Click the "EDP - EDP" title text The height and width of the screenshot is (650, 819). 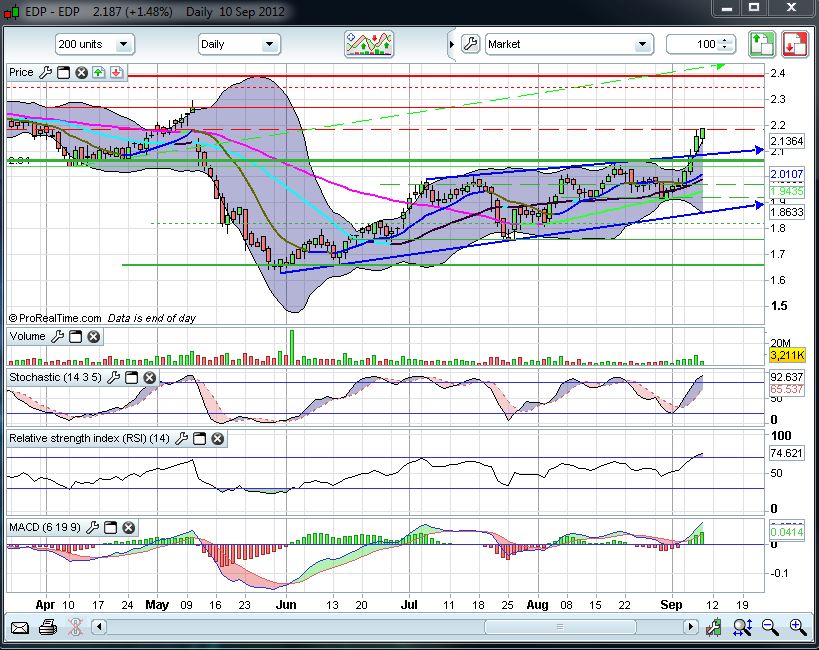coord(52,11)
